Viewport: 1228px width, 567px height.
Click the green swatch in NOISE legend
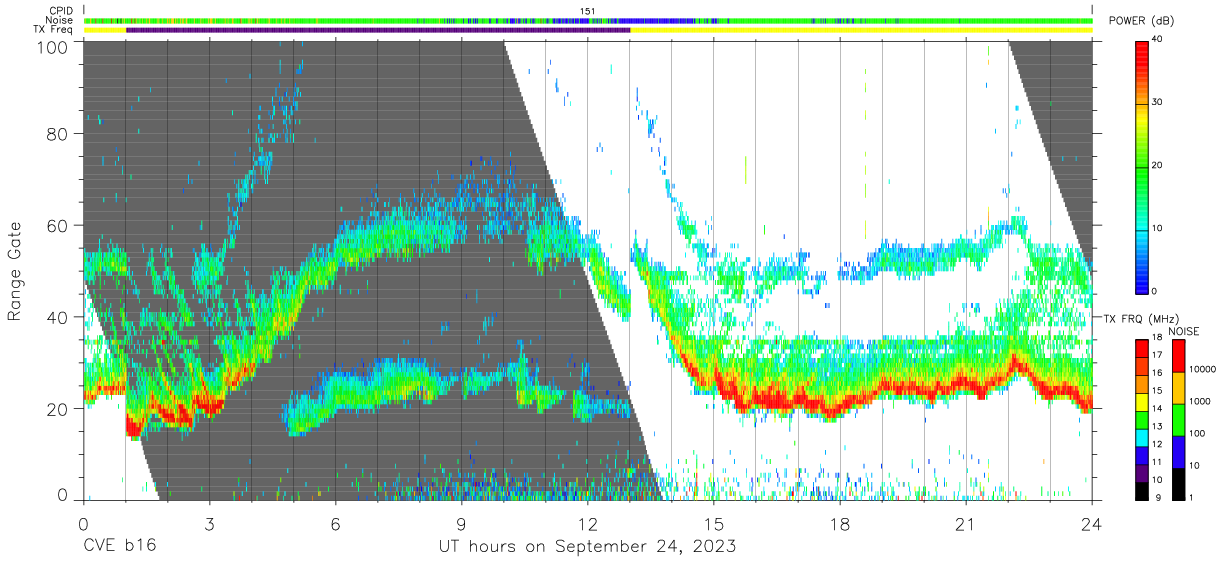pyautogui.click(x=1177, y=419)
